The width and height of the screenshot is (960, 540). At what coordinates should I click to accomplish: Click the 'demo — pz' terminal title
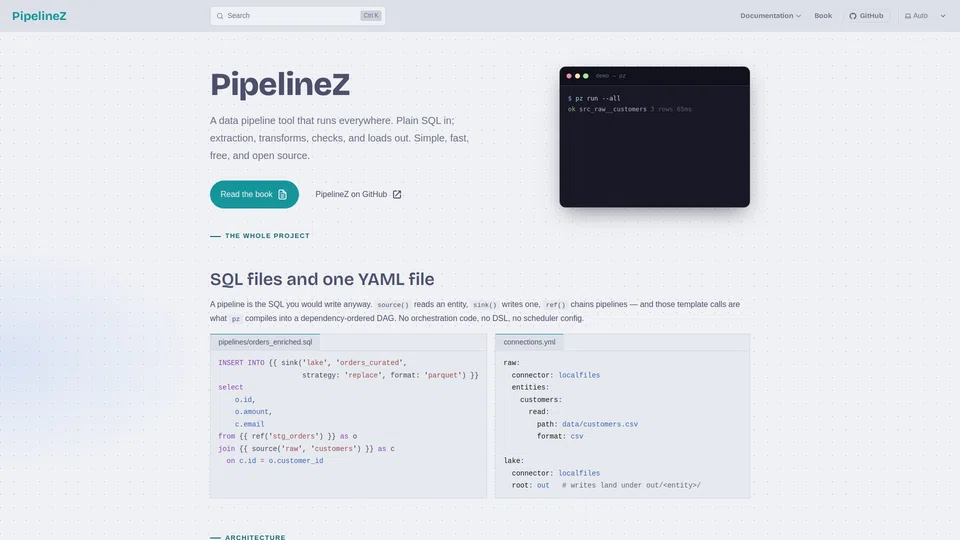pos(610,76)
